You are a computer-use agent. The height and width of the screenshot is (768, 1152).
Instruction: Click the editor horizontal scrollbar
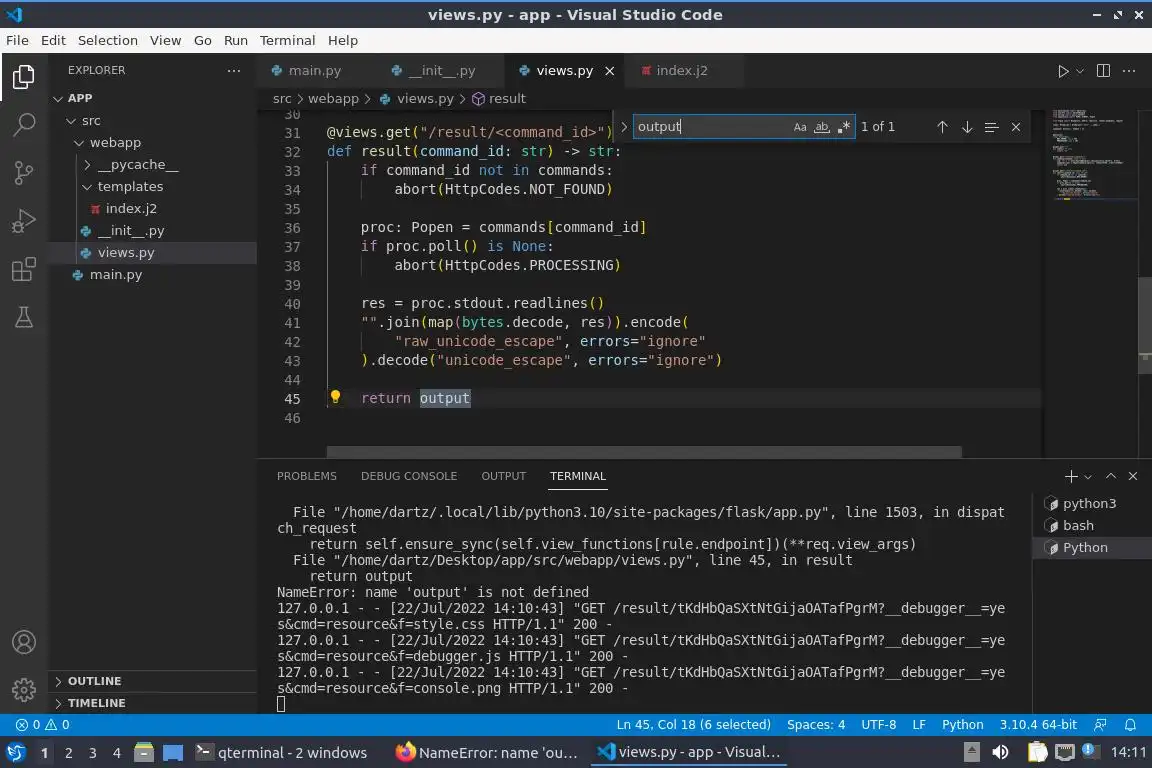[644, 451]
